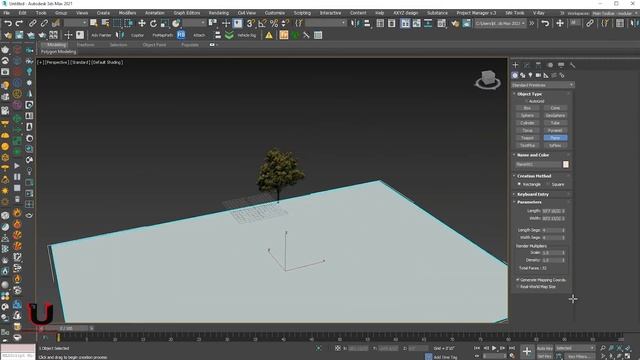This screenshot has width=640, height=360.
Task: Go to the end frame
Action: click(x=512, y=348)
